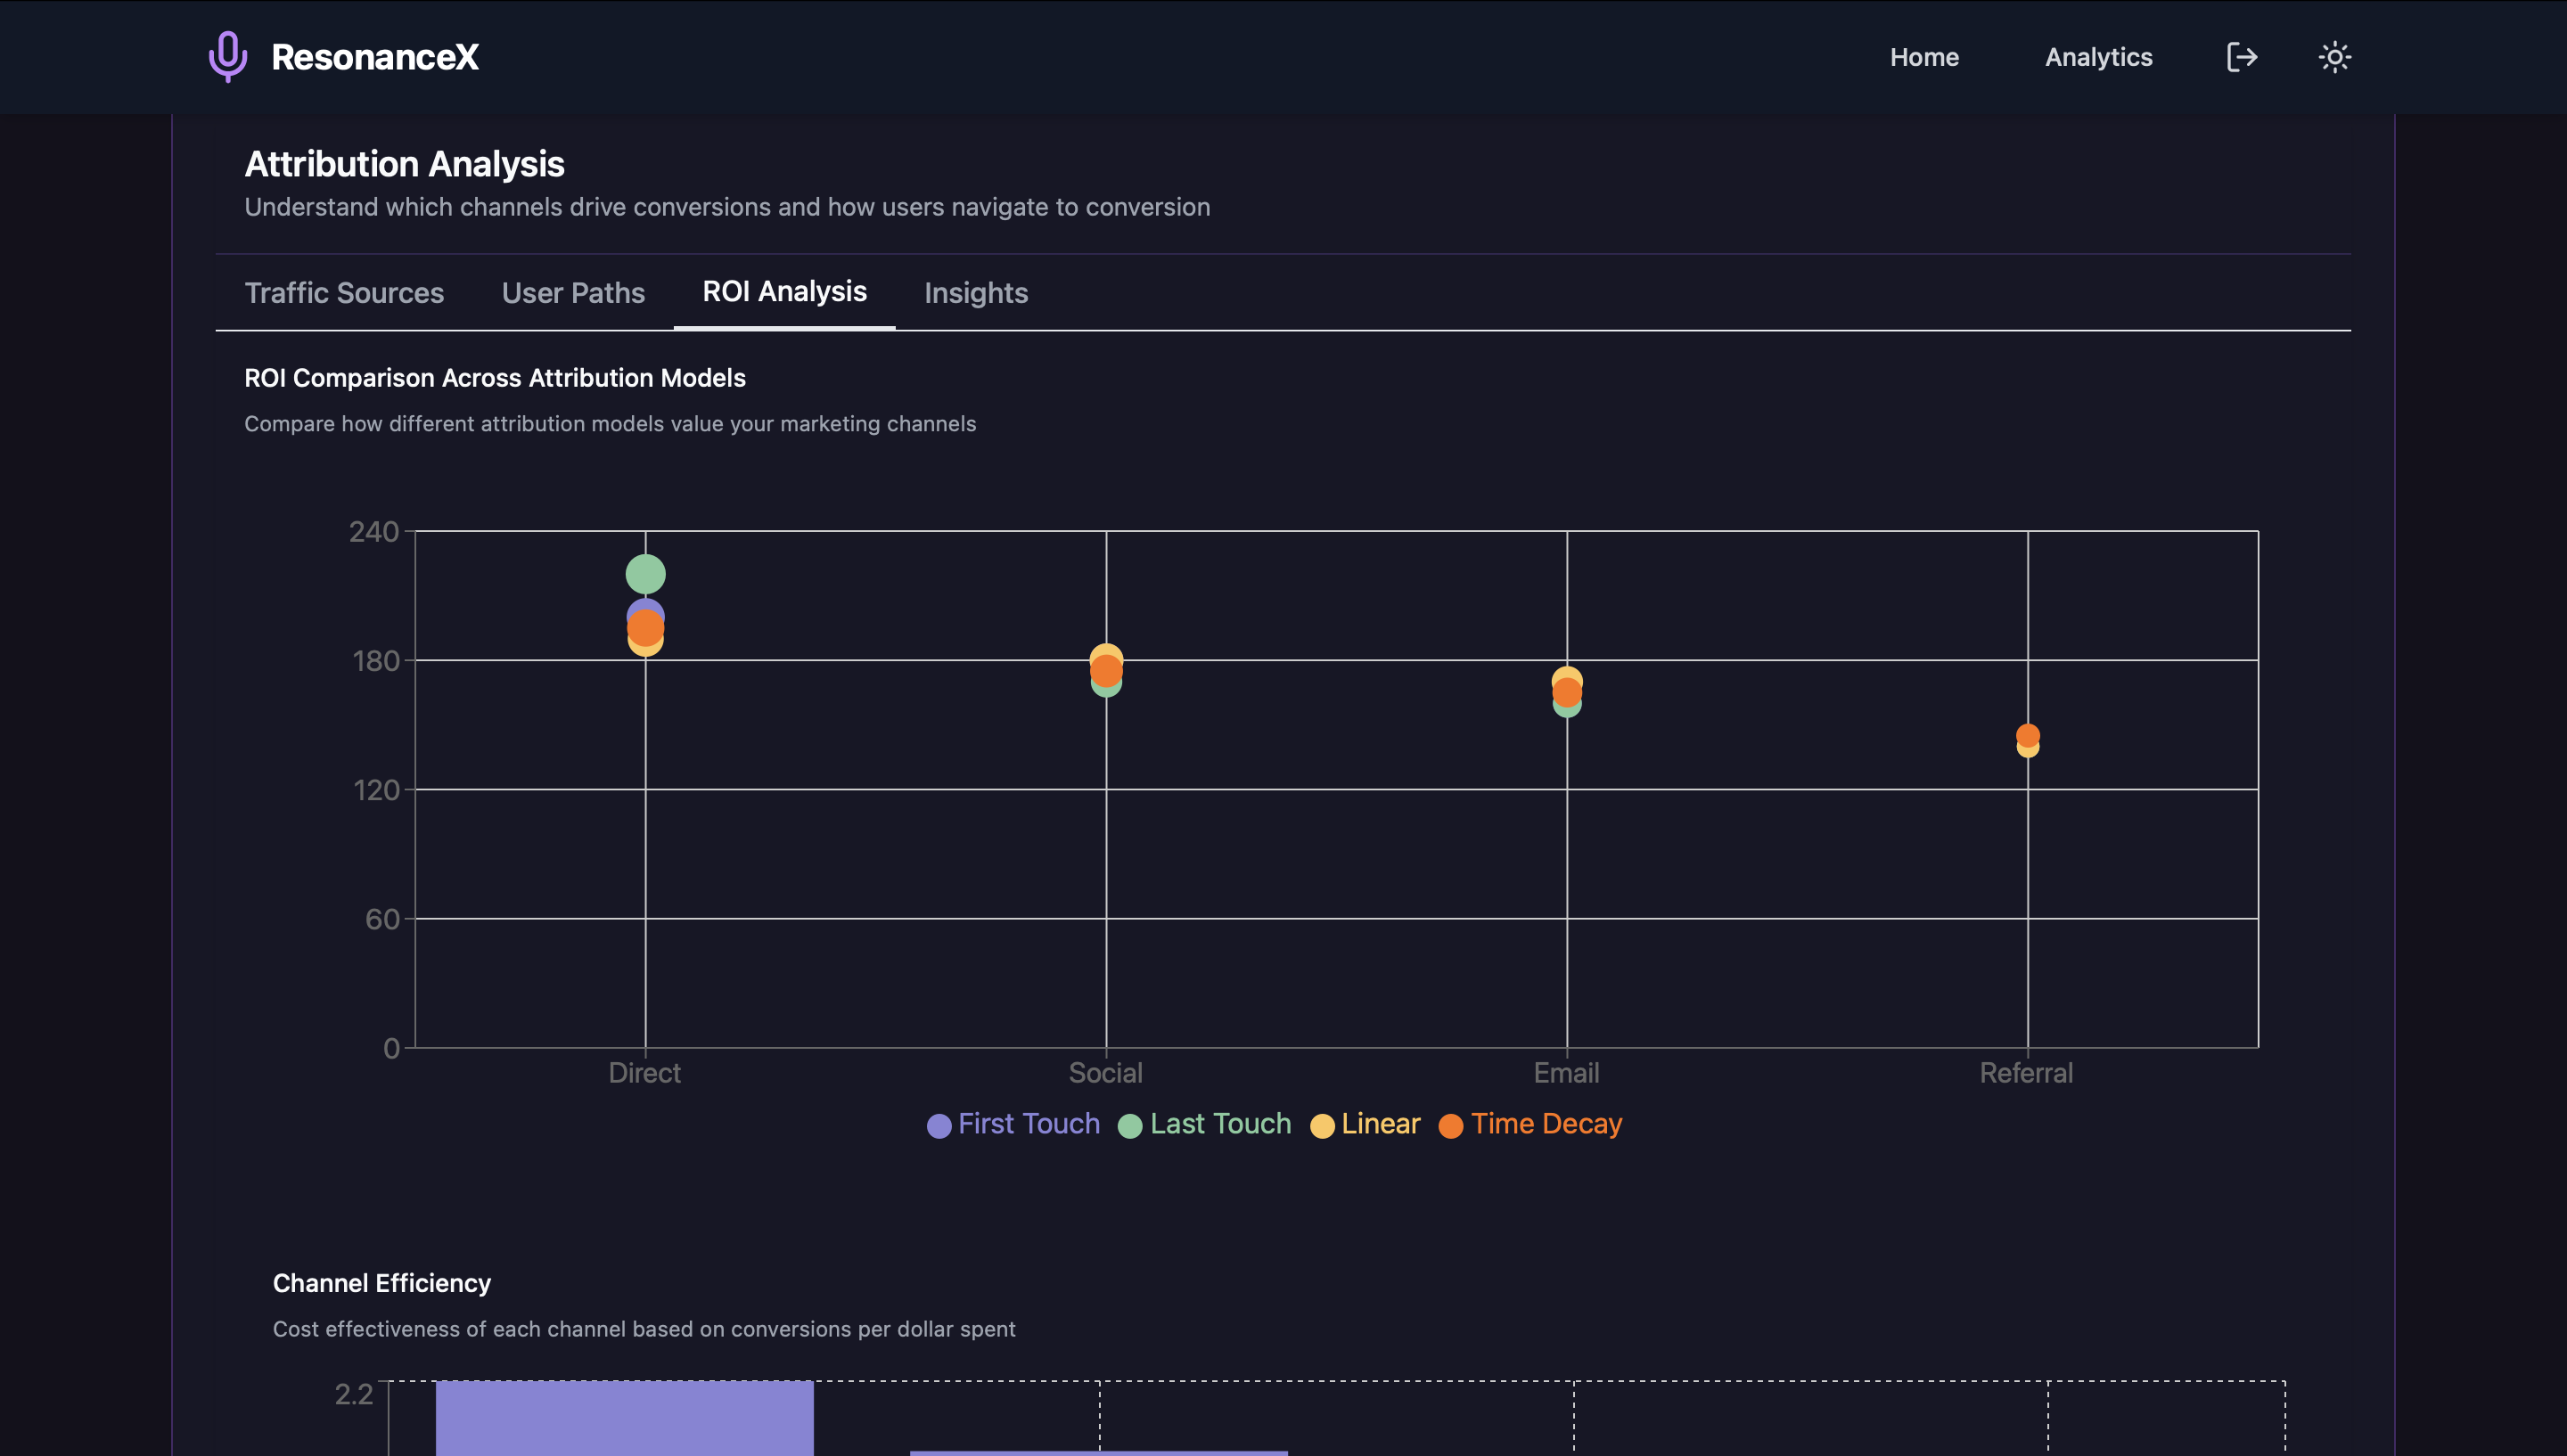
Task: Open the Insights tab
Action: [976, 293]
